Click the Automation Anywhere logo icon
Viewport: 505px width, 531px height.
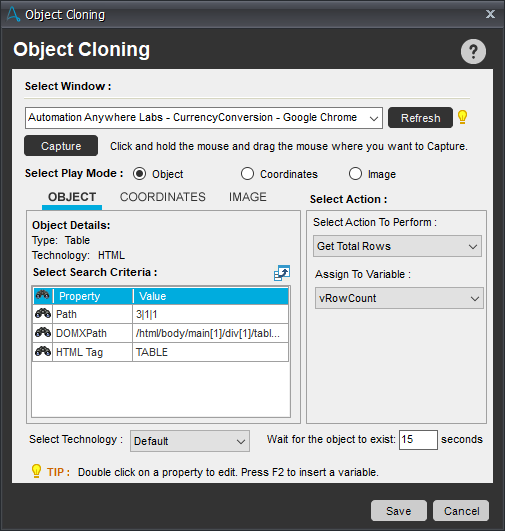pos(13,14)
